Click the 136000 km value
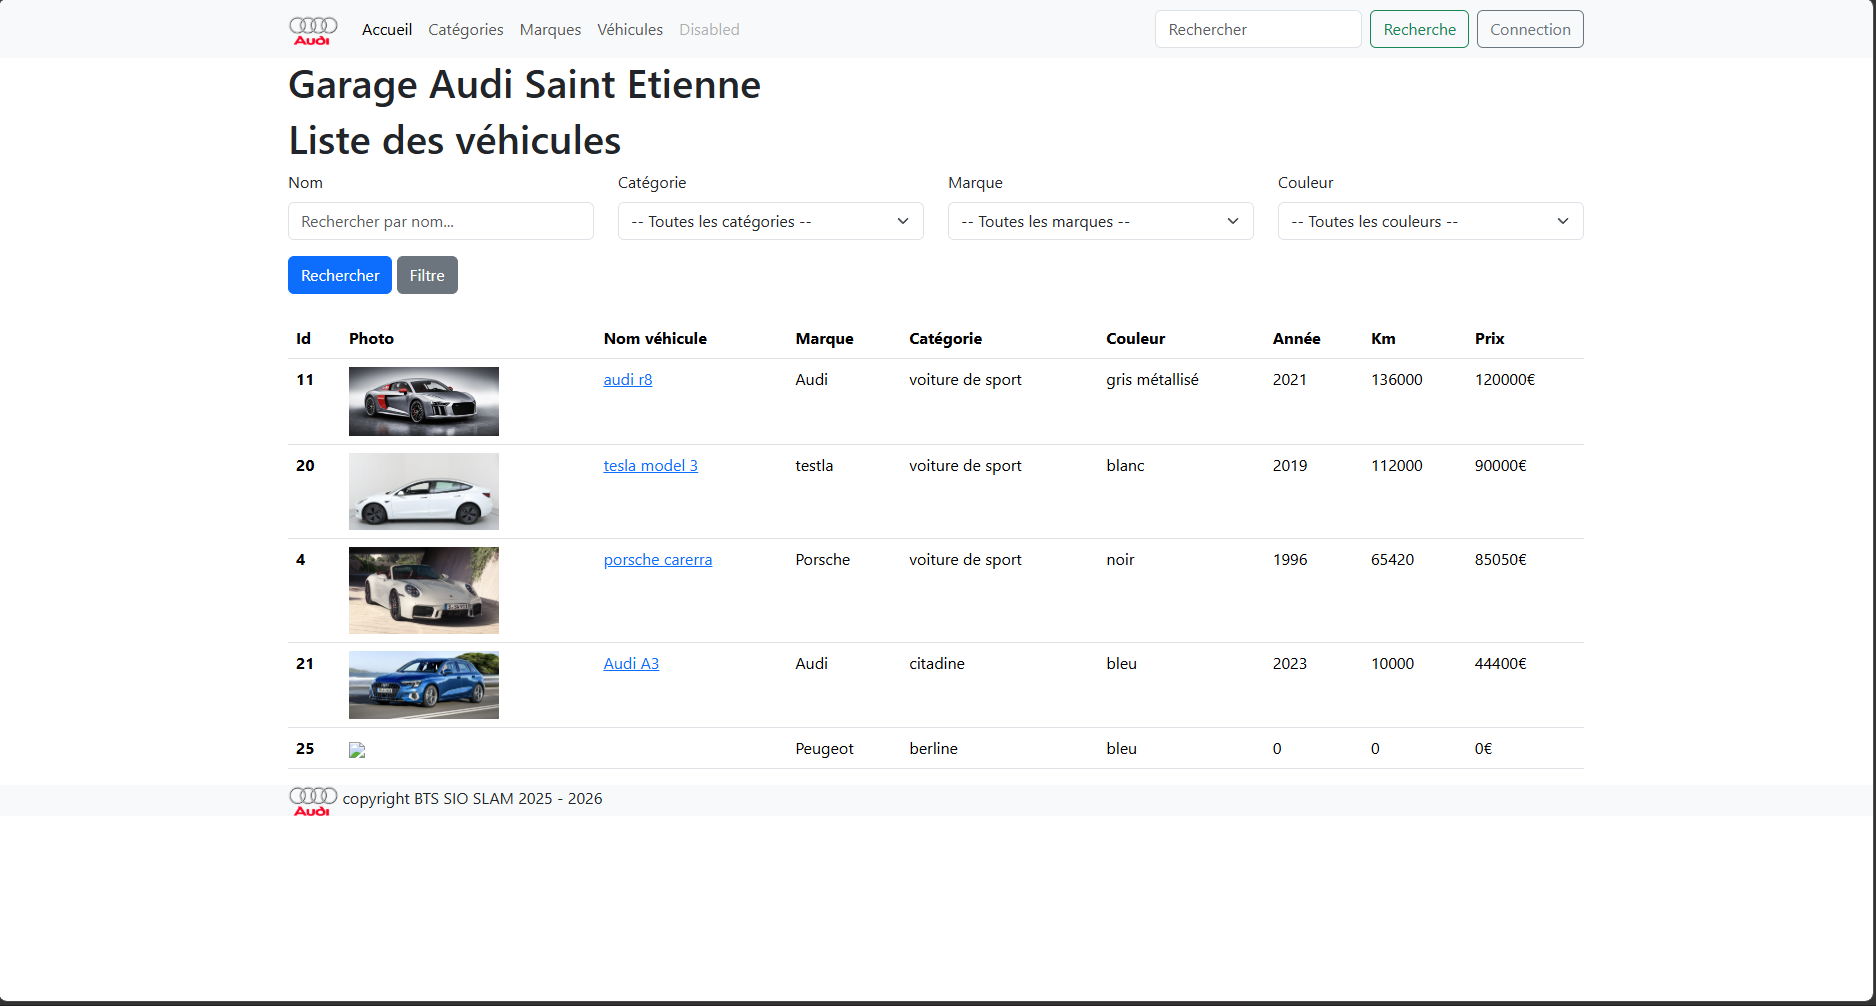The height and width of the screenshot is (1006, 1876). [1396, 380]
